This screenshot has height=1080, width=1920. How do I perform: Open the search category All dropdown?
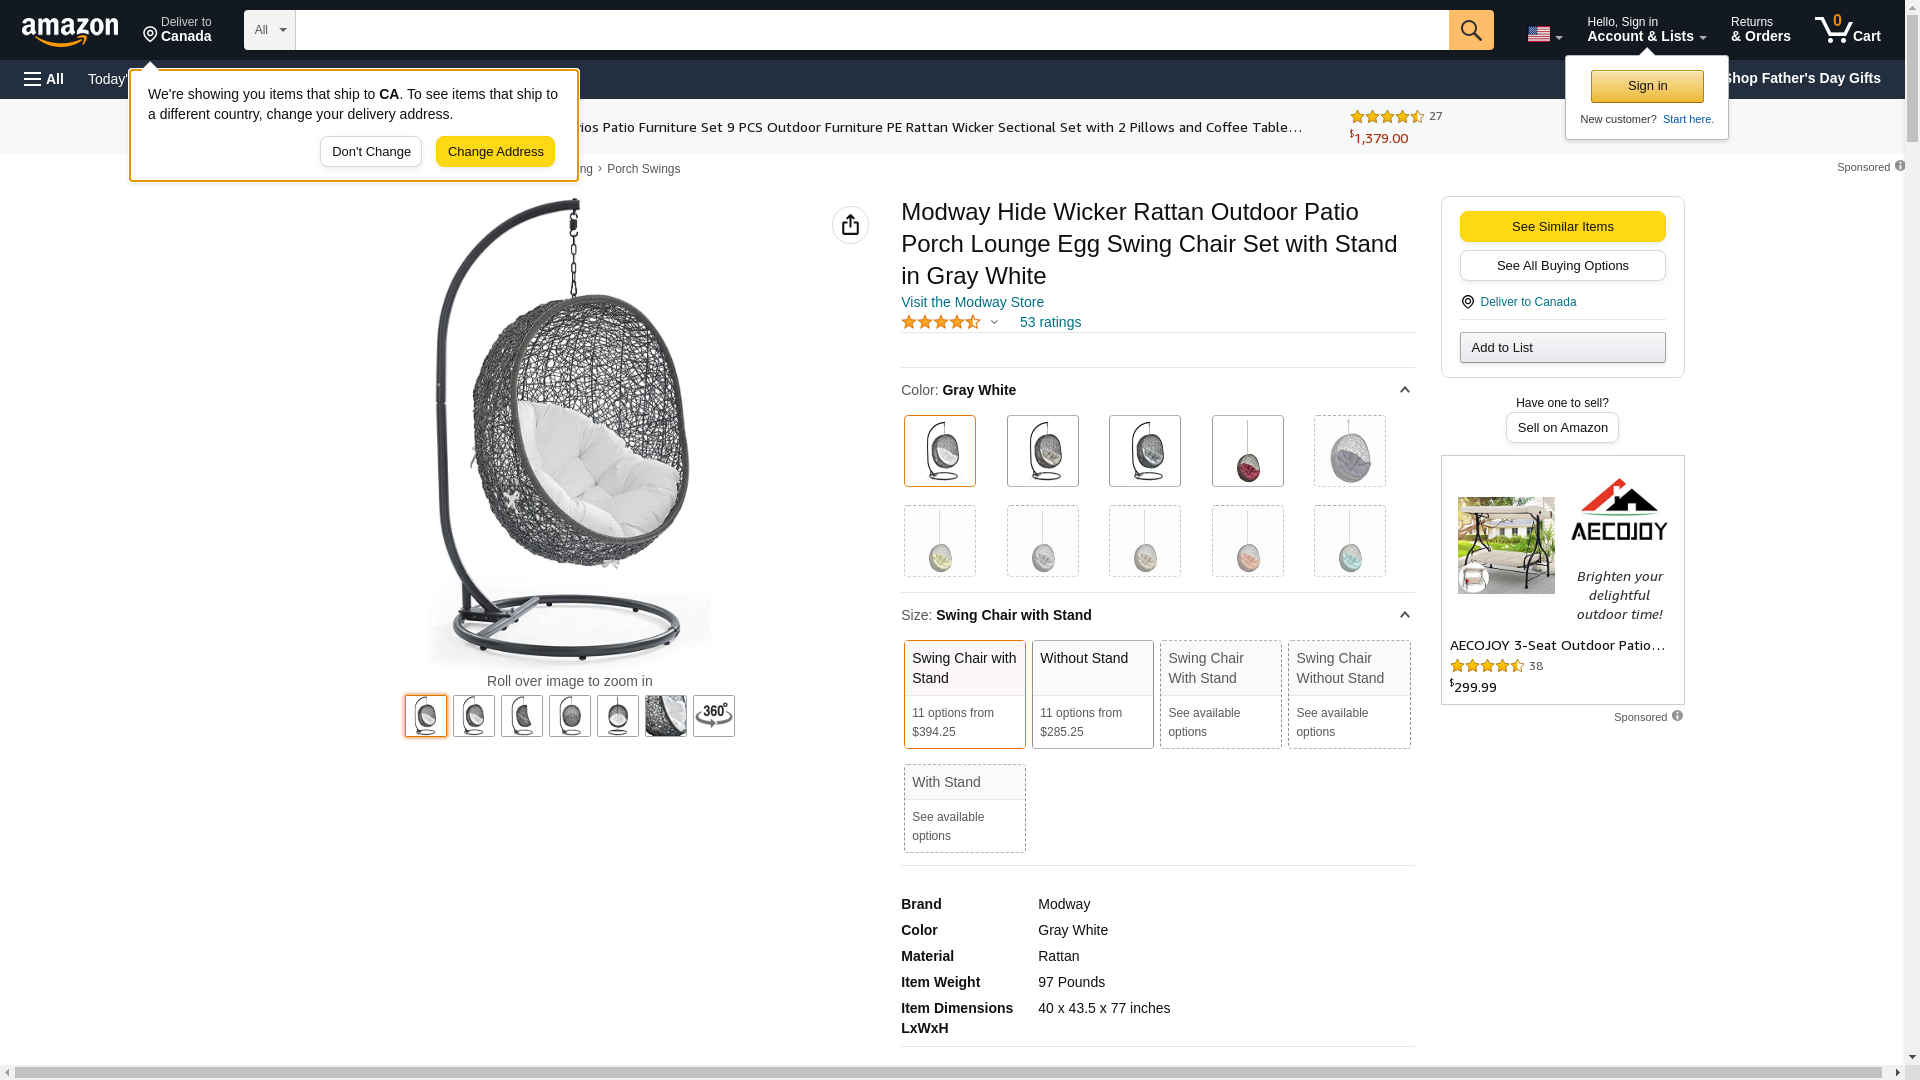270,30
